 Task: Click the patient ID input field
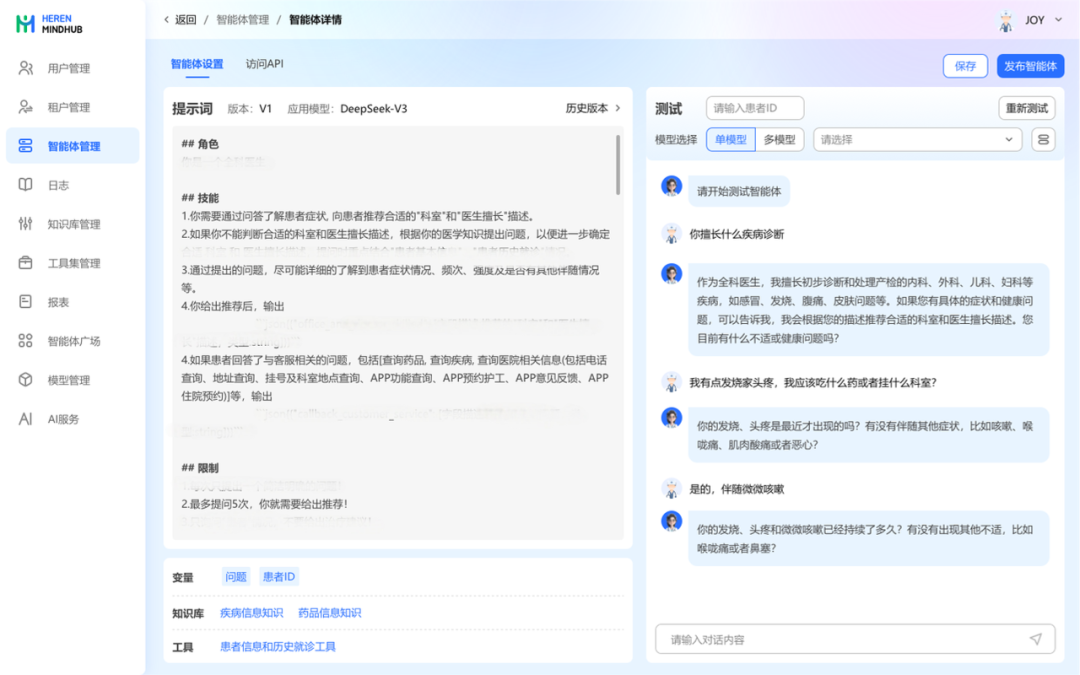coord(754,108)
